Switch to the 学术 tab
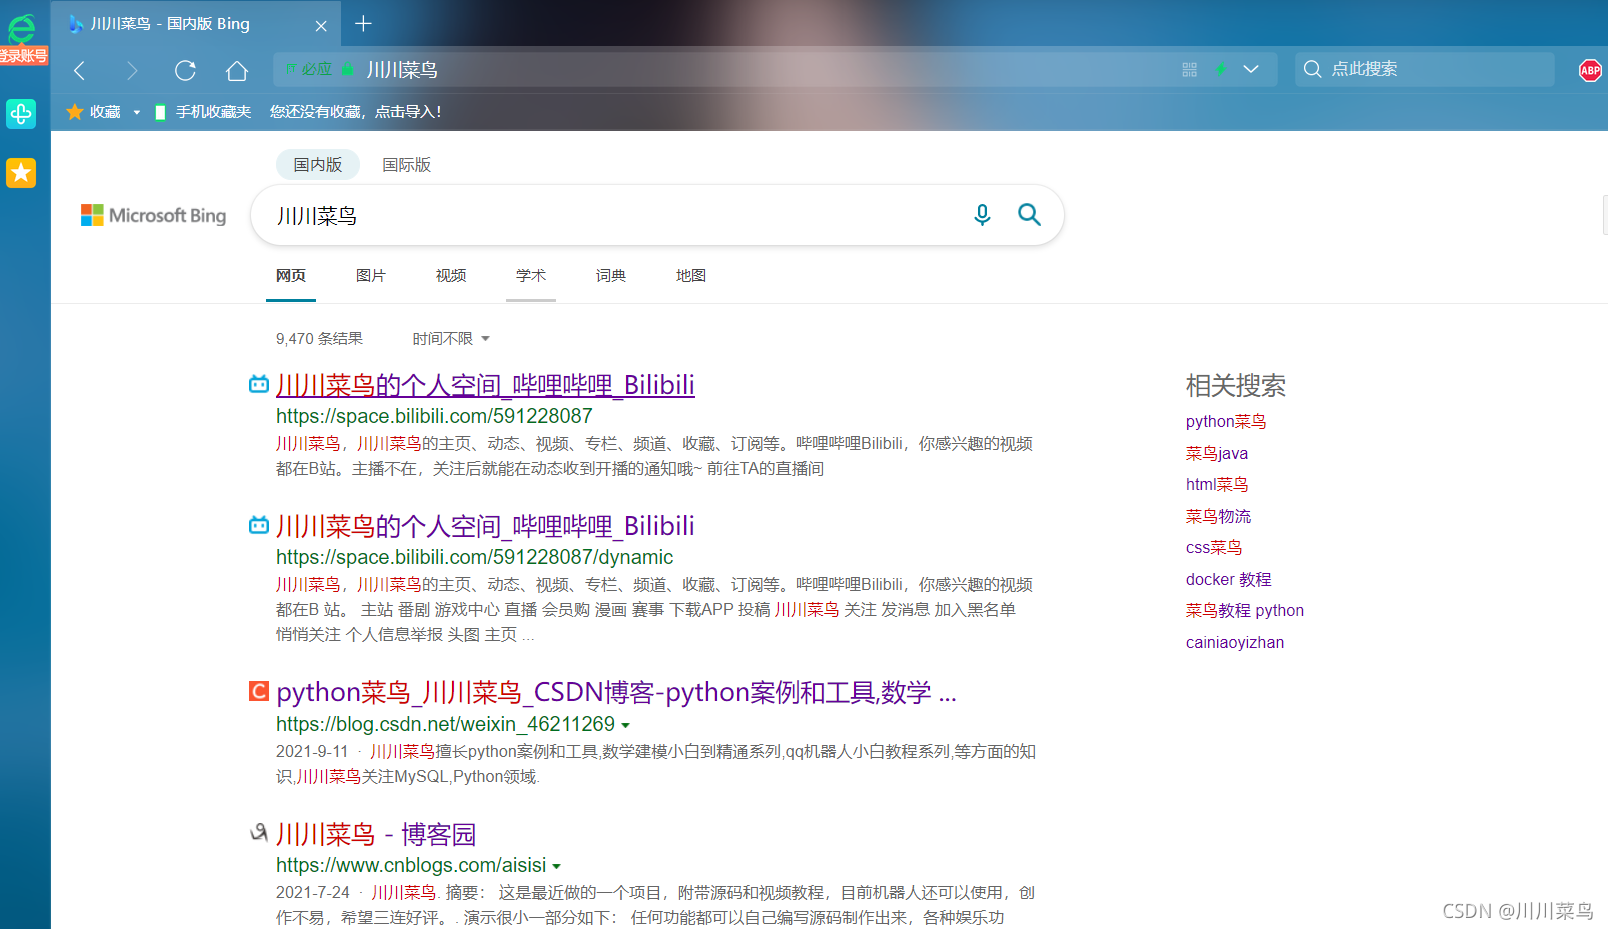 [531, 276]
